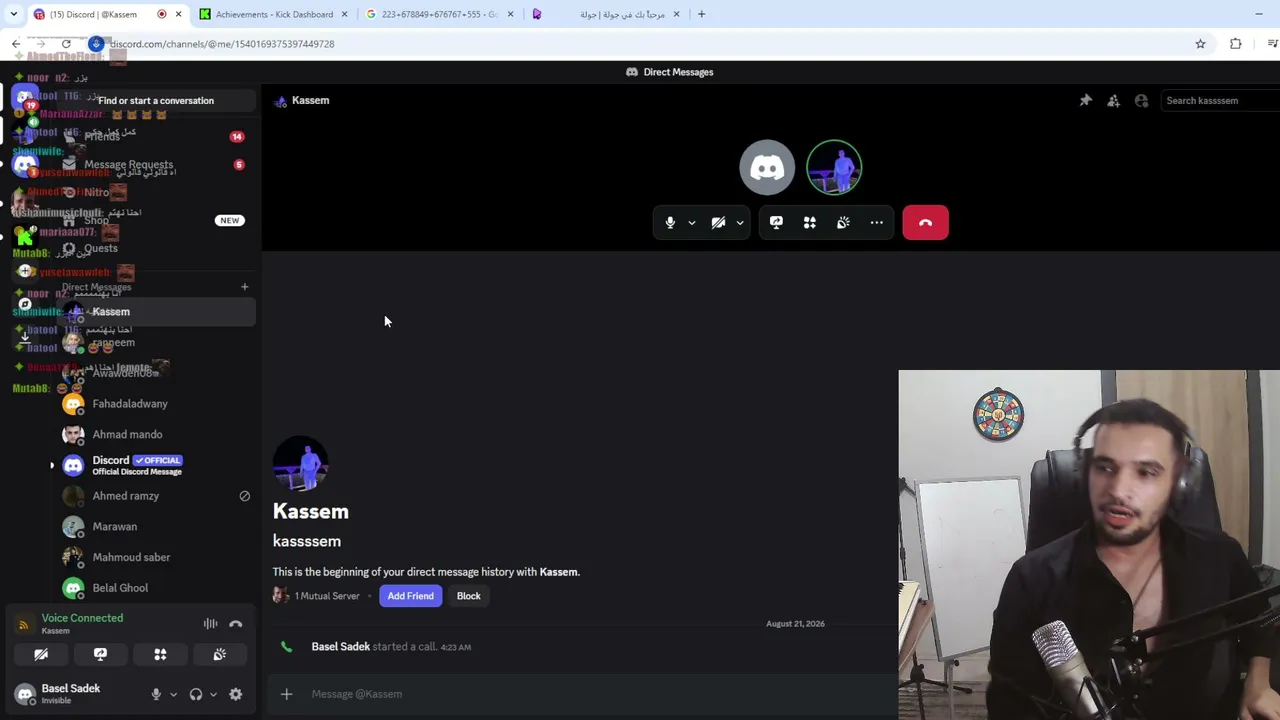This screenshot has width=1280, height=720.
Task: Open microphone options arrow in call controls
Action: pos(691,222)
